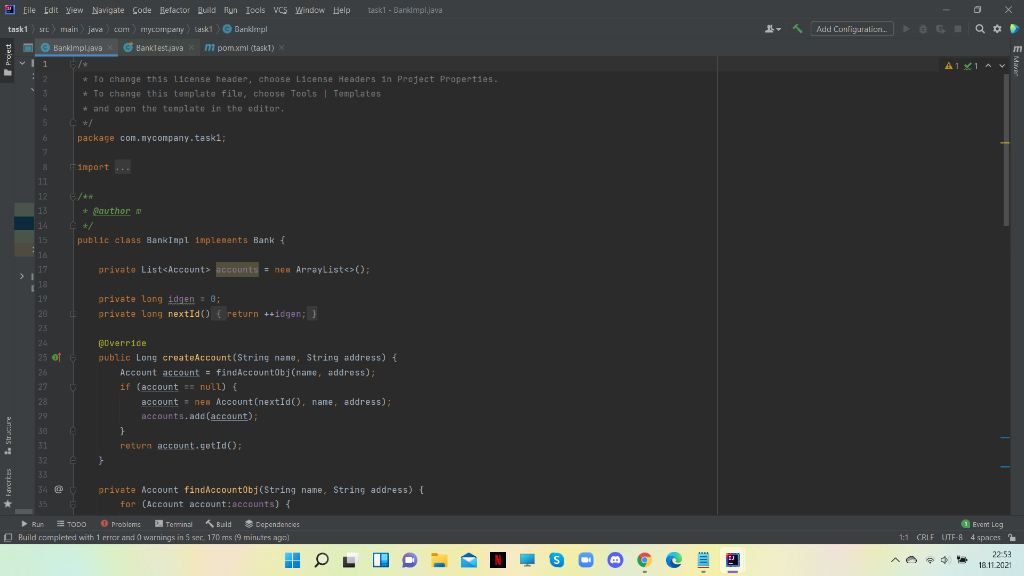
Task: Select the Debug bug icon
Action: 923,29
